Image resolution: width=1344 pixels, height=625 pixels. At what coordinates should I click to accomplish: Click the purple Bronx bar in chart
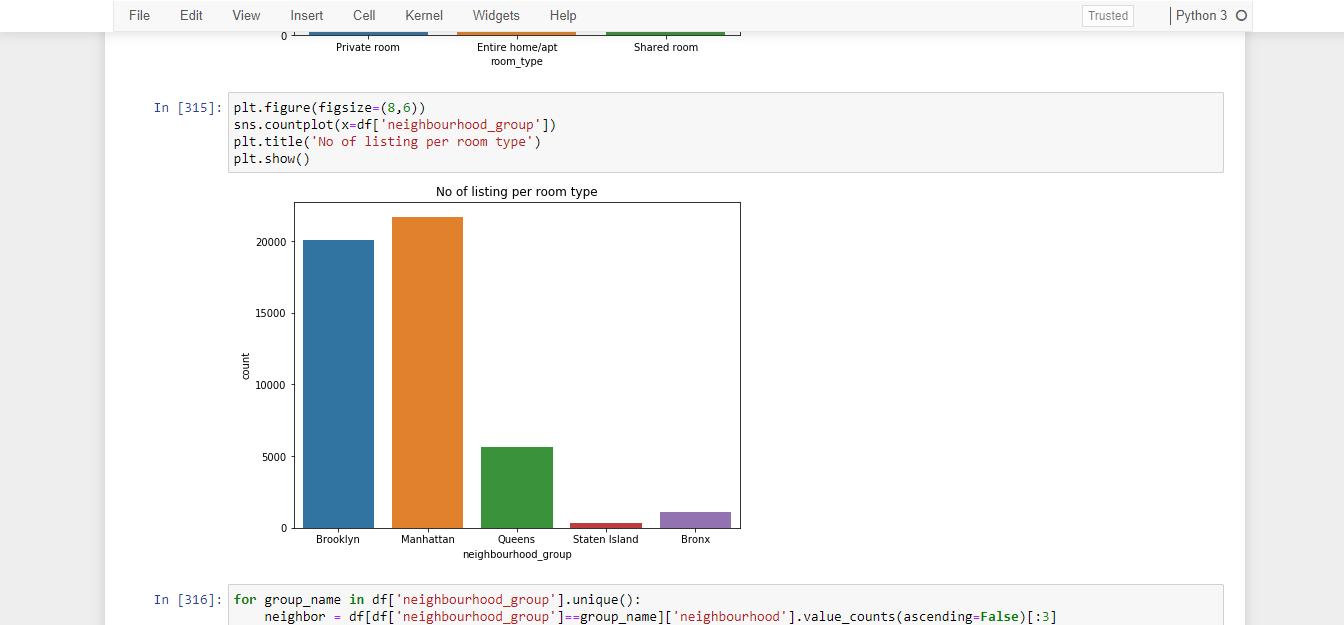pos(695,520)
